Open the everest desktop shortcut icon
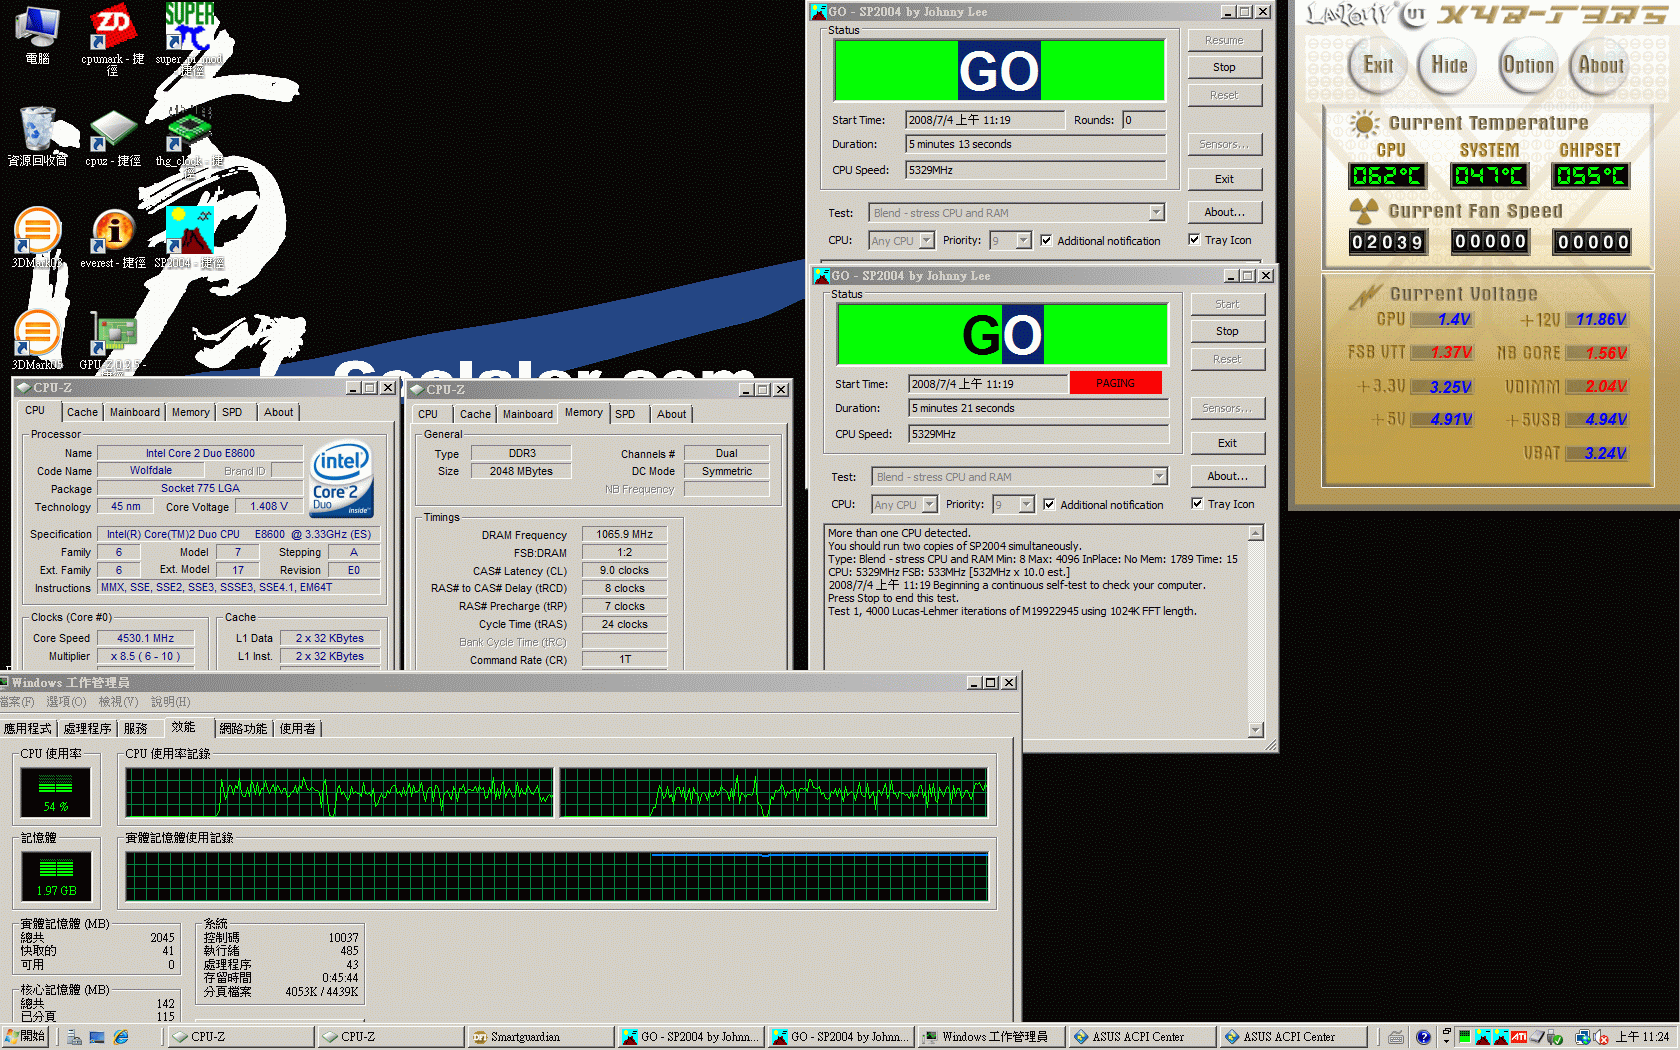Screen dimensions: 1680x1050 [112, 232]
